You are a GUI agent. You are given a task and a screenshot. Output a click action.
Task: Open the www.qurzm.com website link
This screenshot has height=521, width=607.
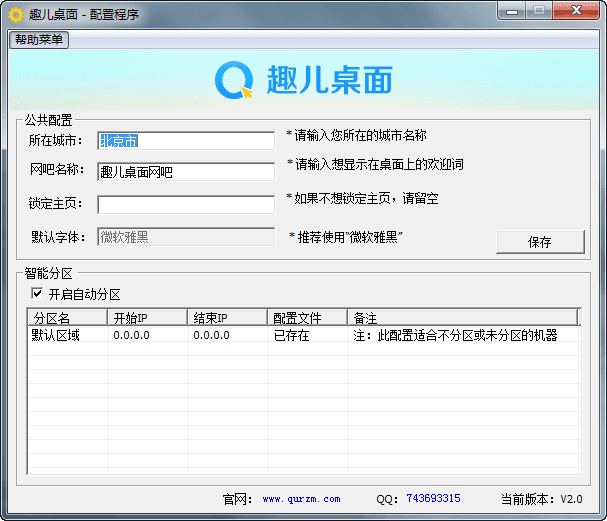click(301, 498)
